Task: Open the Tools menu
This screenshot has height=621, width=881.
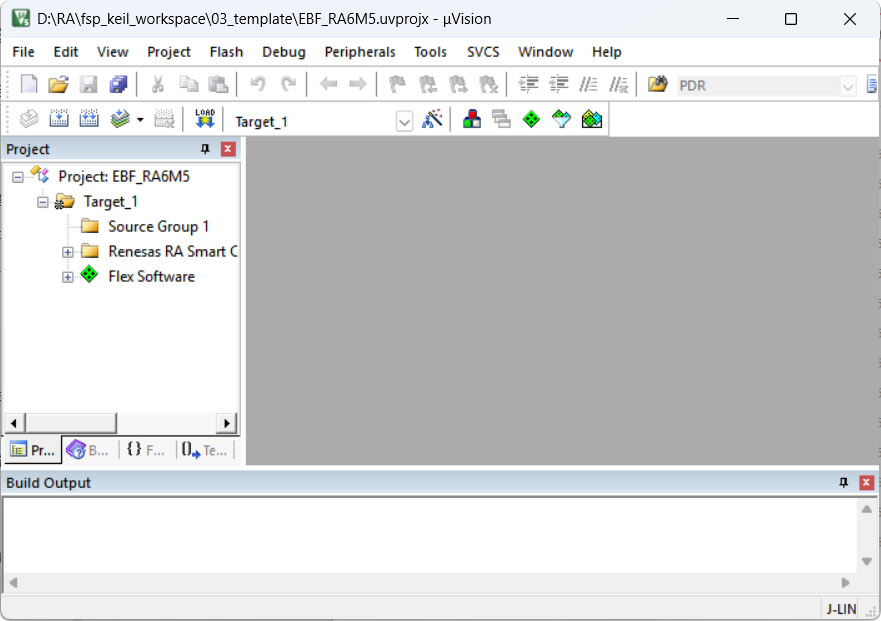Action: (430, 52)
